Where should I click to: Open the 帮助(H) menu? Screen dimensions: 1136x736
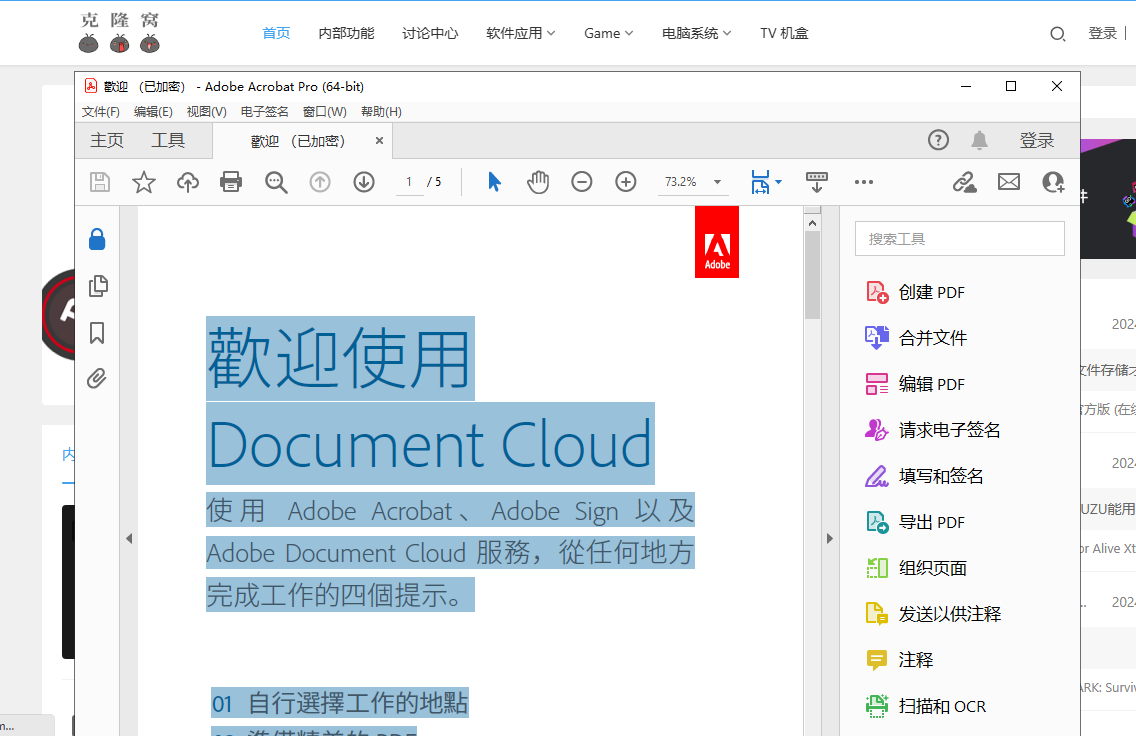coord(381,112)
